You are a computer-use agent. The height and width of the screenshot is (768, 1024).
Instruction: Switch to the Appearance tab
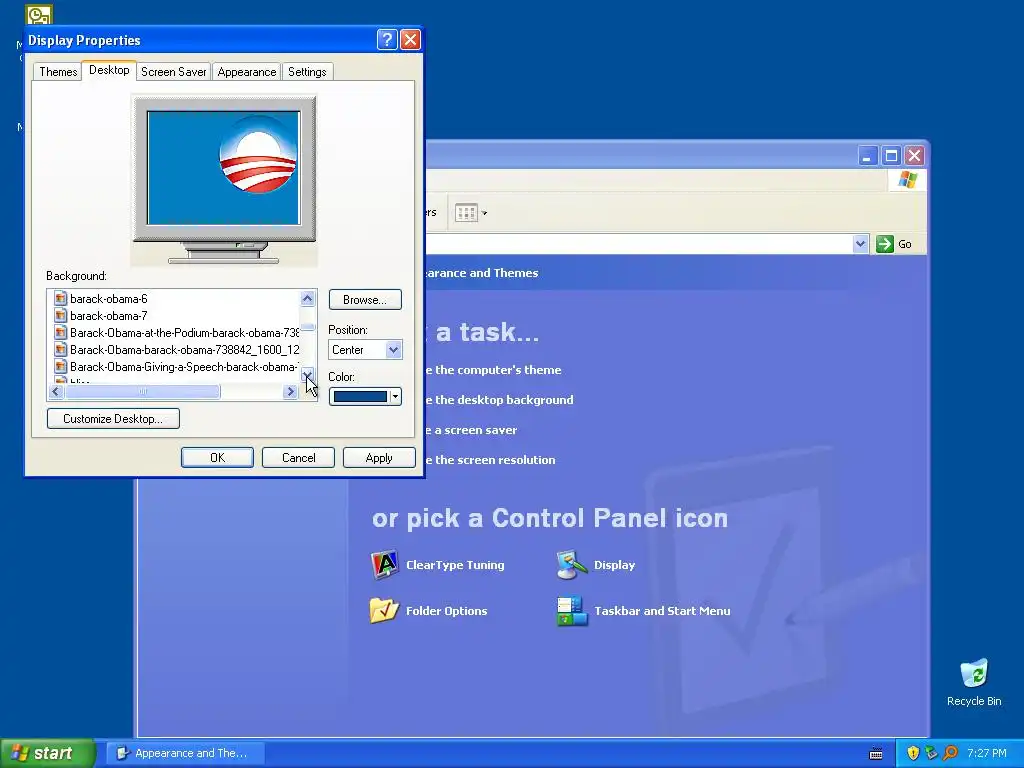click(247, 72)
